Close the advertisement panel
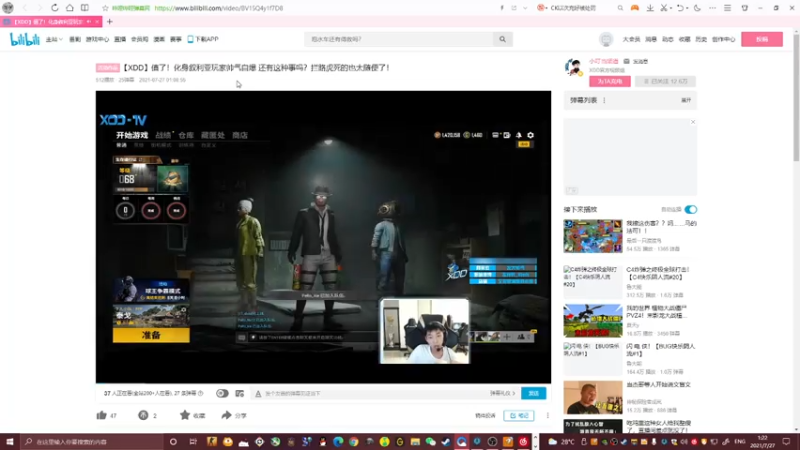The image size is (800, 450). coord(693,122)
